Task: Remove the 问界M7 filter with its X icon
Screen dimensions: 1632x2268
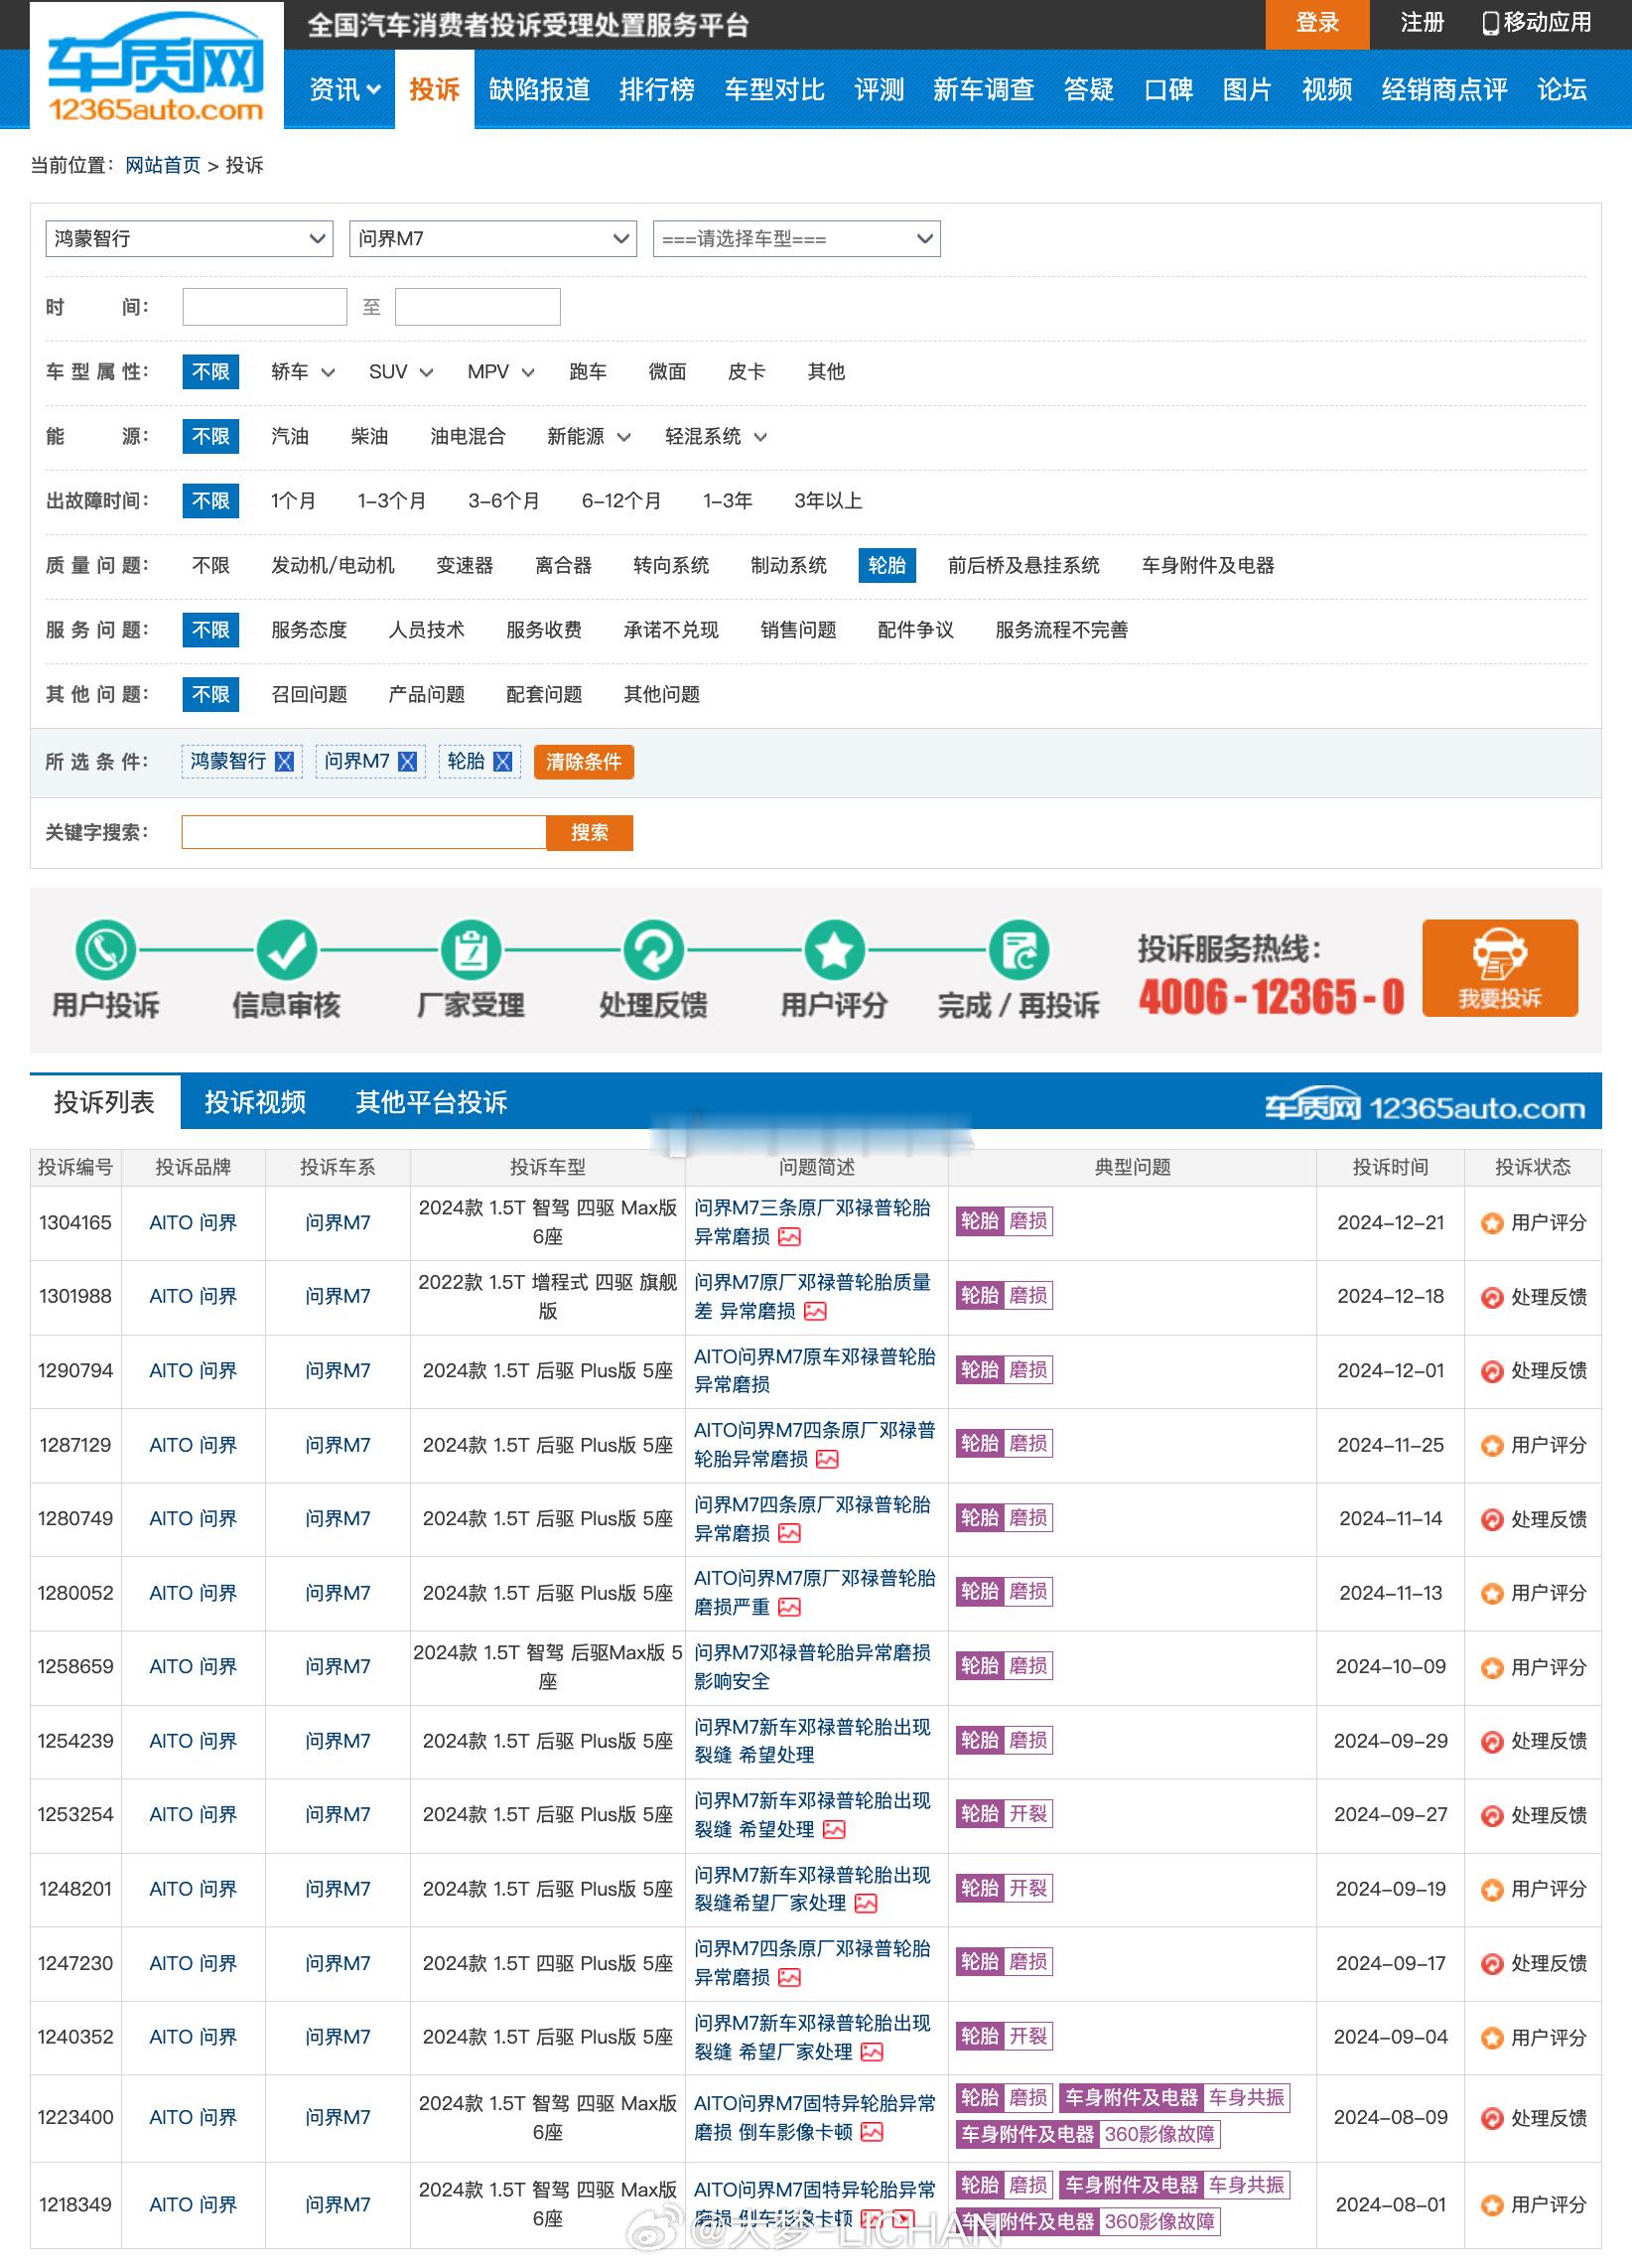Action: [408, 762]
